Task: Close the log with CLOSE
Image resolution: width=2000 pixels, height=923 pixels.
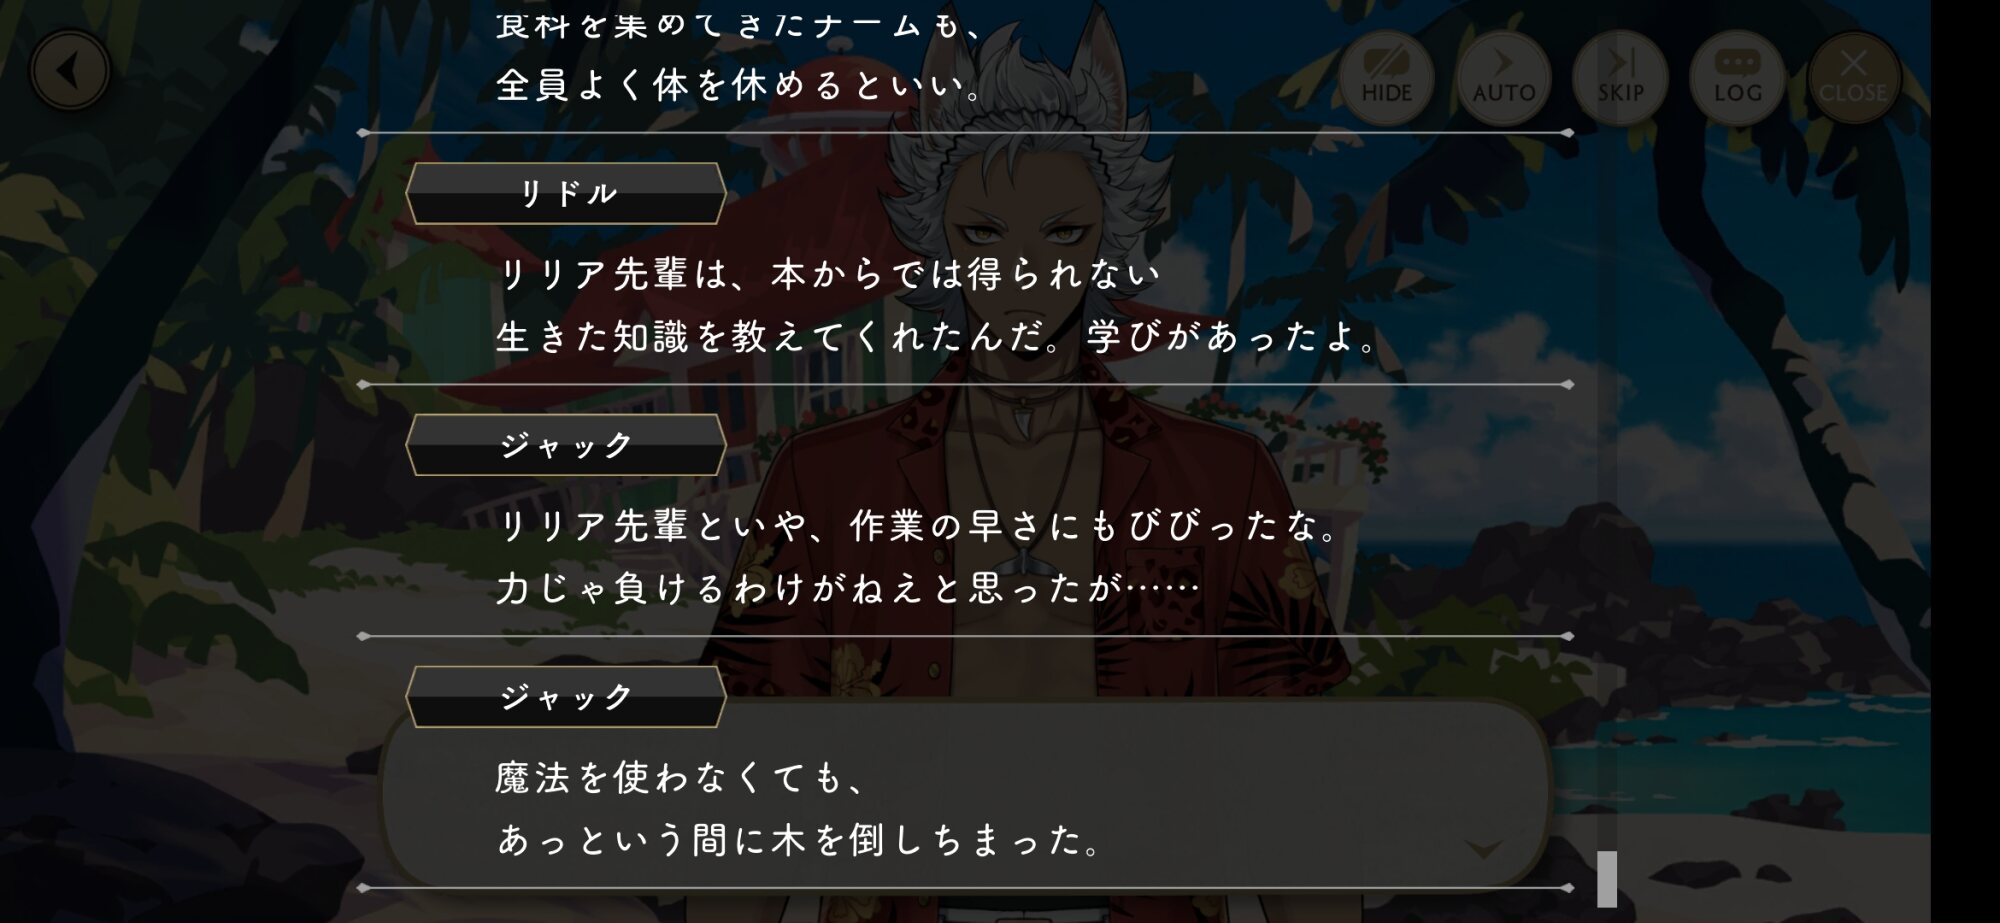Action: tap(1853, 77)
